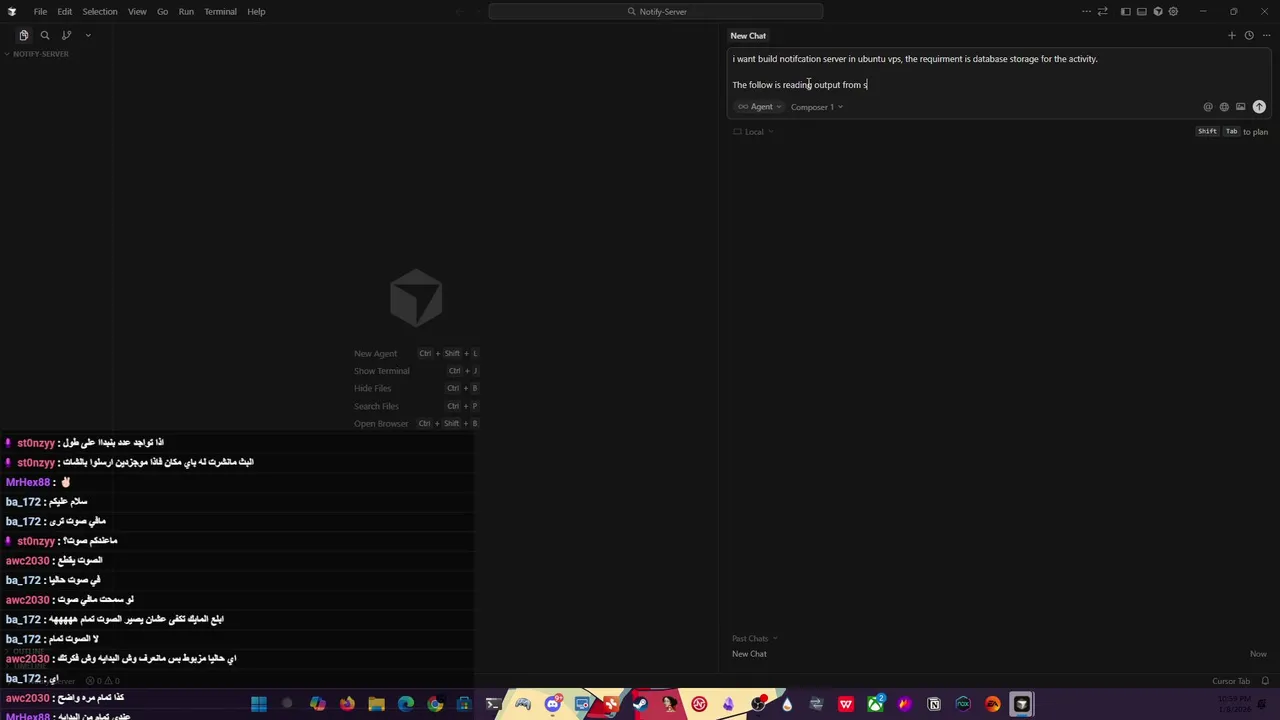Open Discord from the taskbar

tap(552, 704)
